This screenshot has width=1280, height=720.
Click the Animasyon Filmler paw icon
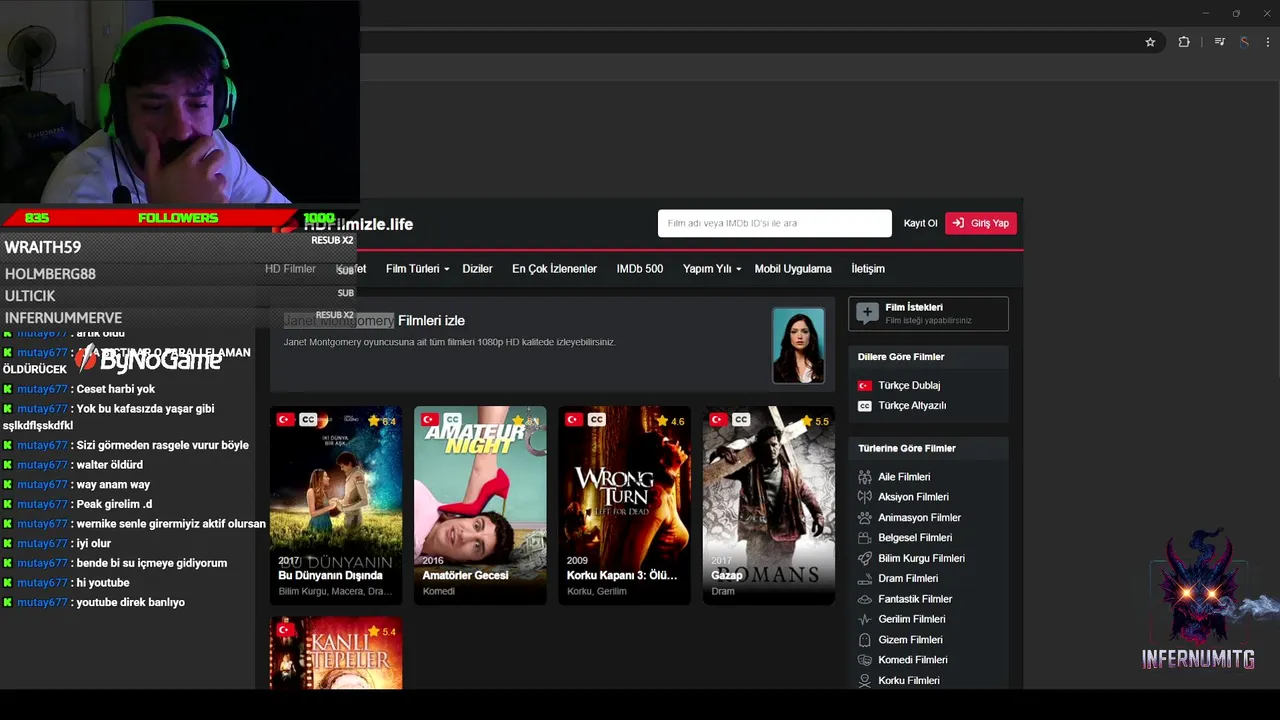[x=865, y=518]
